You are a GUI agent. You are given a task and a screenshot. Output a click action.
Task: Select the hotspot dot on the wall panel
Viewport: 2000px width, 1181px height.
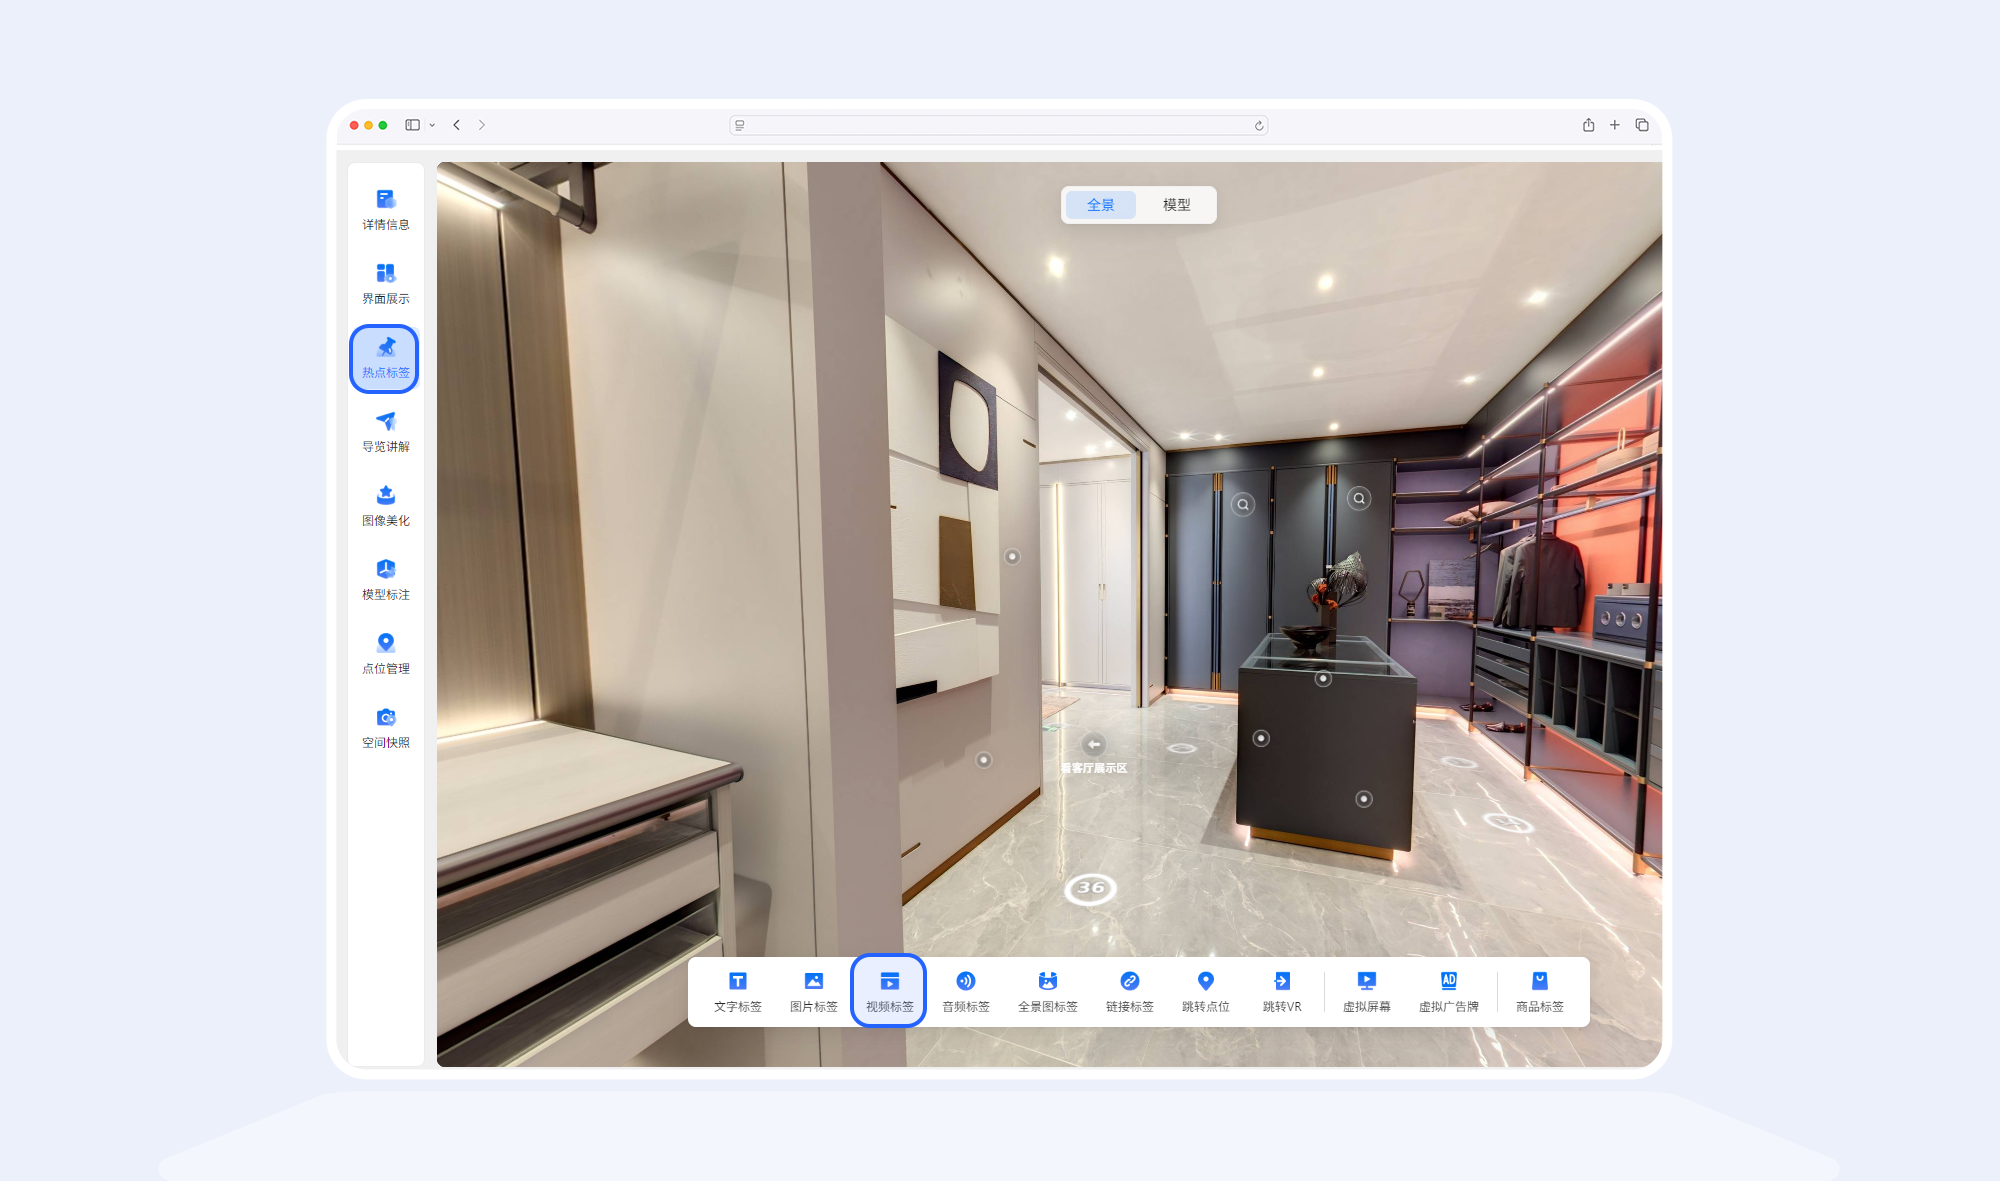click(x=1012, y=557)
